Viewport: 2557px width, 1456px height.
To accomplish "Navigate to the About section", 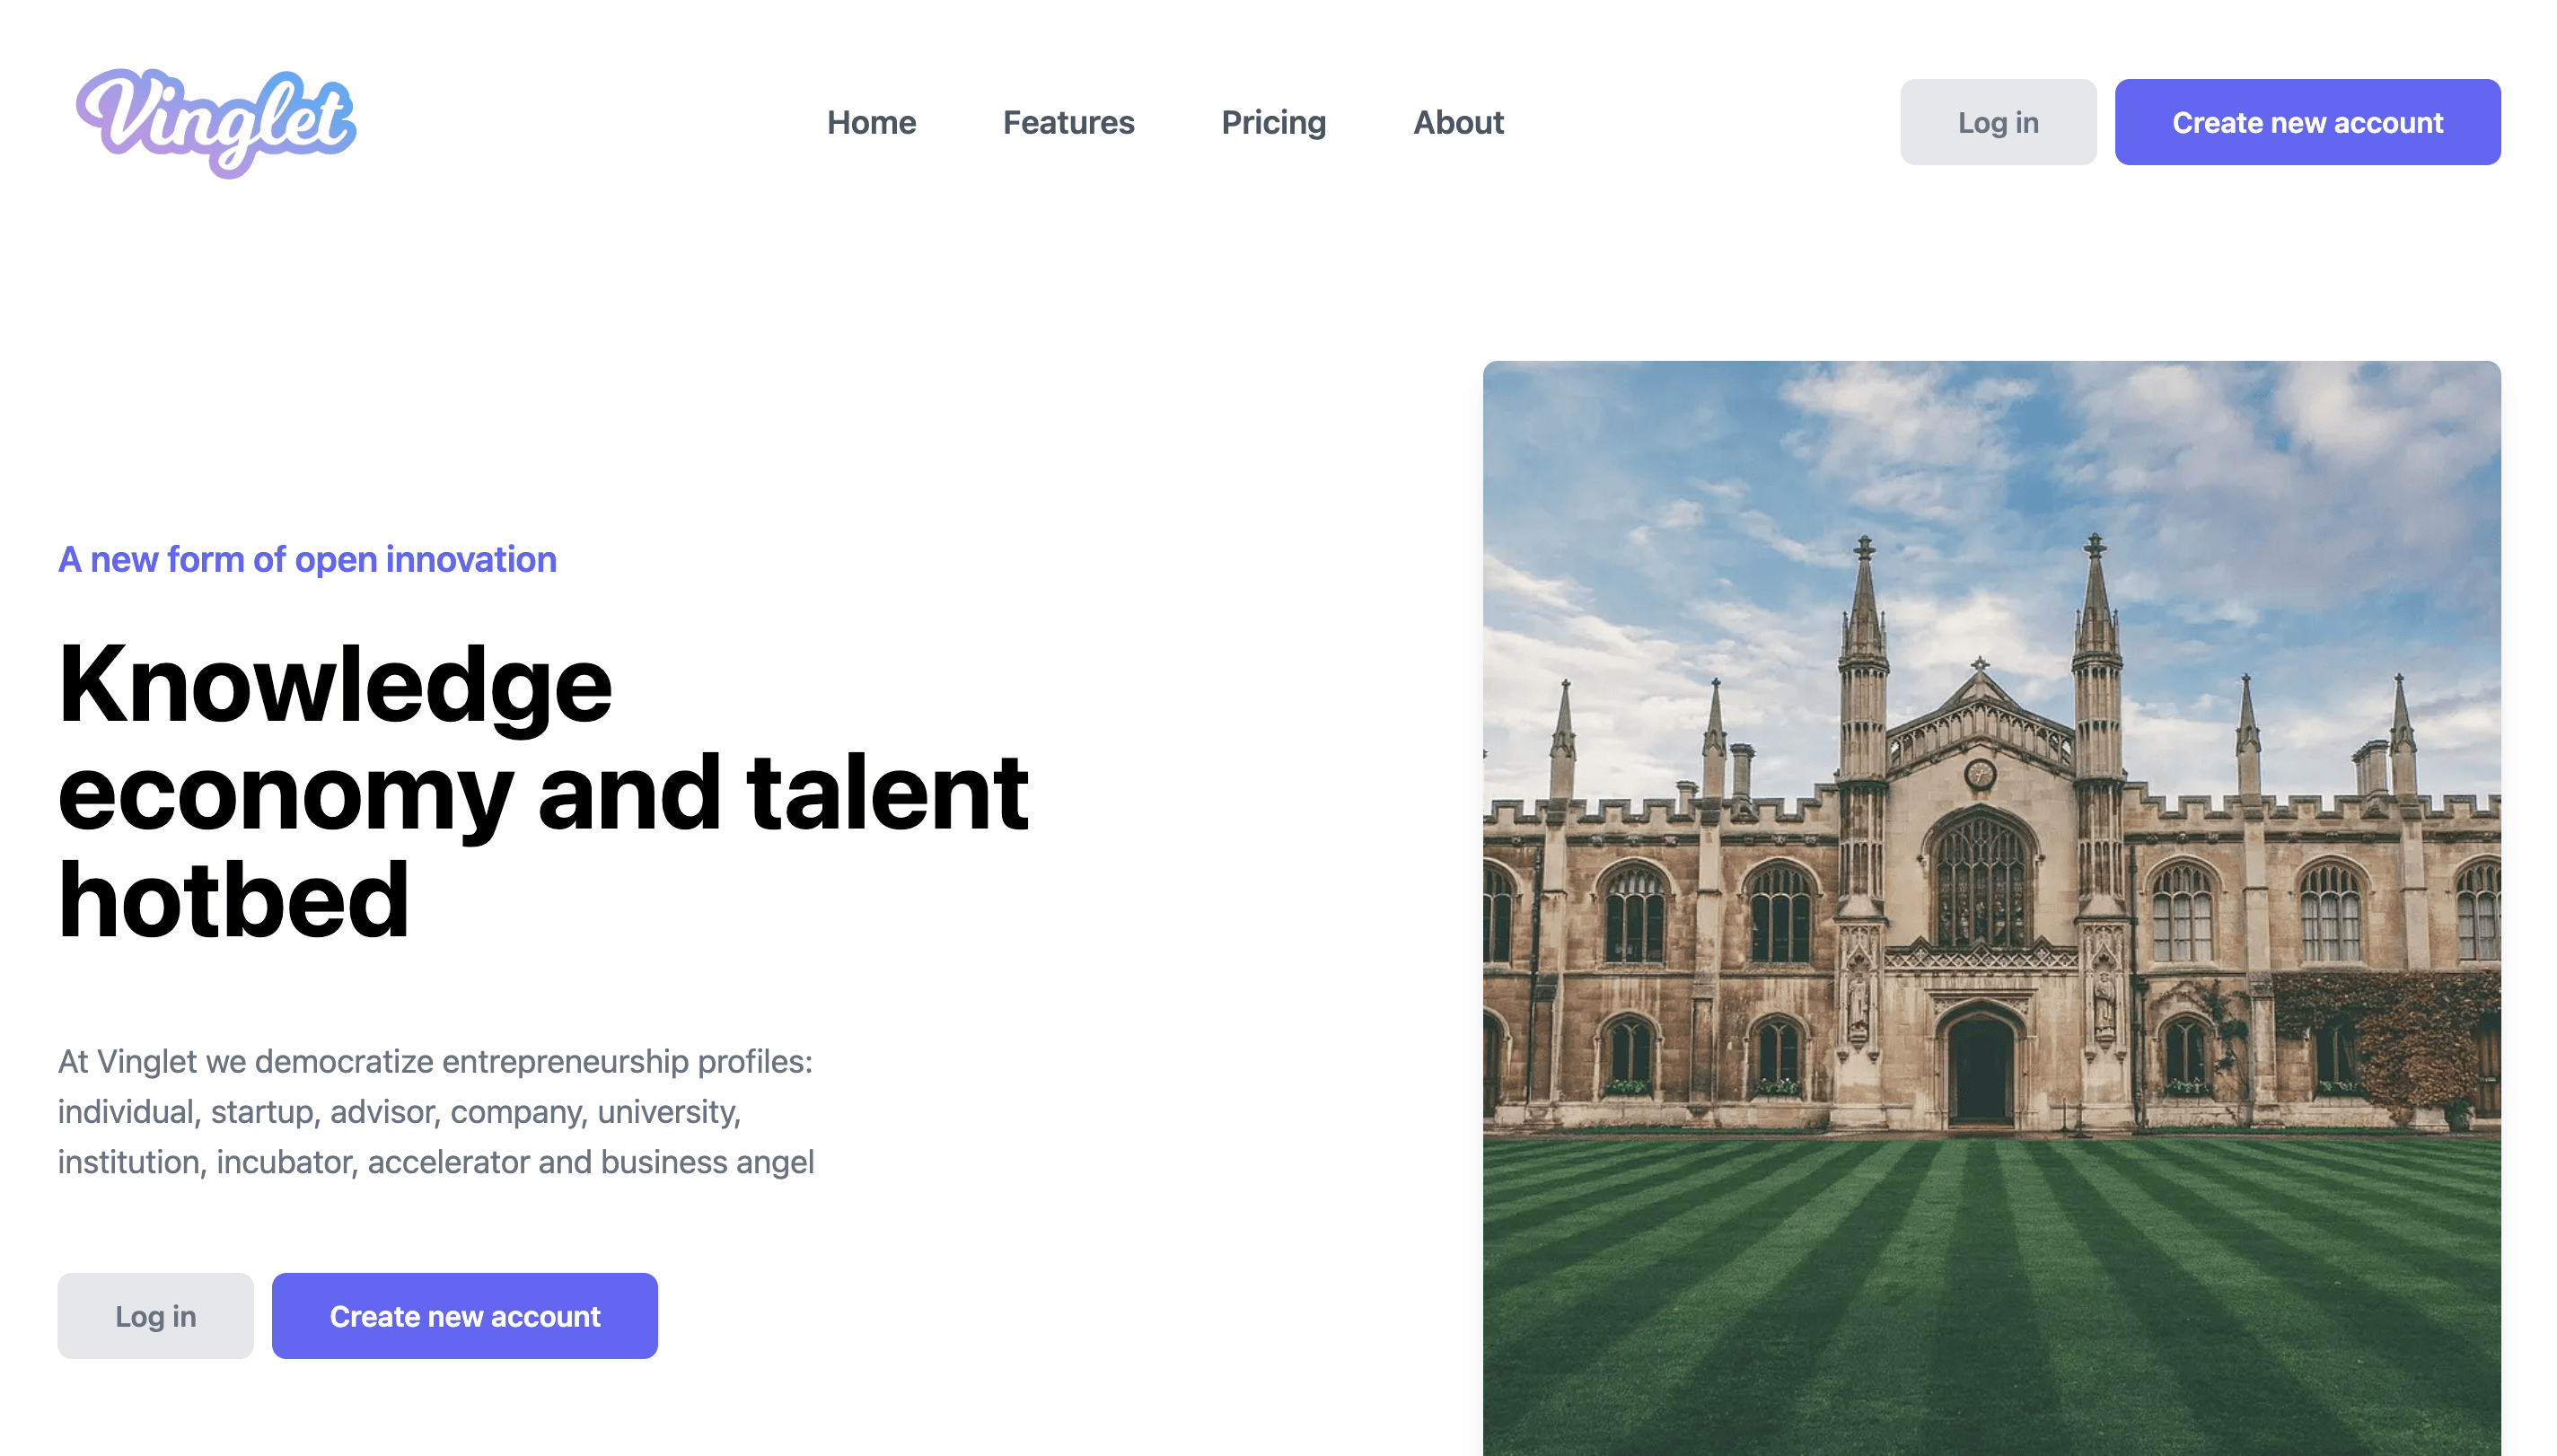I will tap(1458, 122).
